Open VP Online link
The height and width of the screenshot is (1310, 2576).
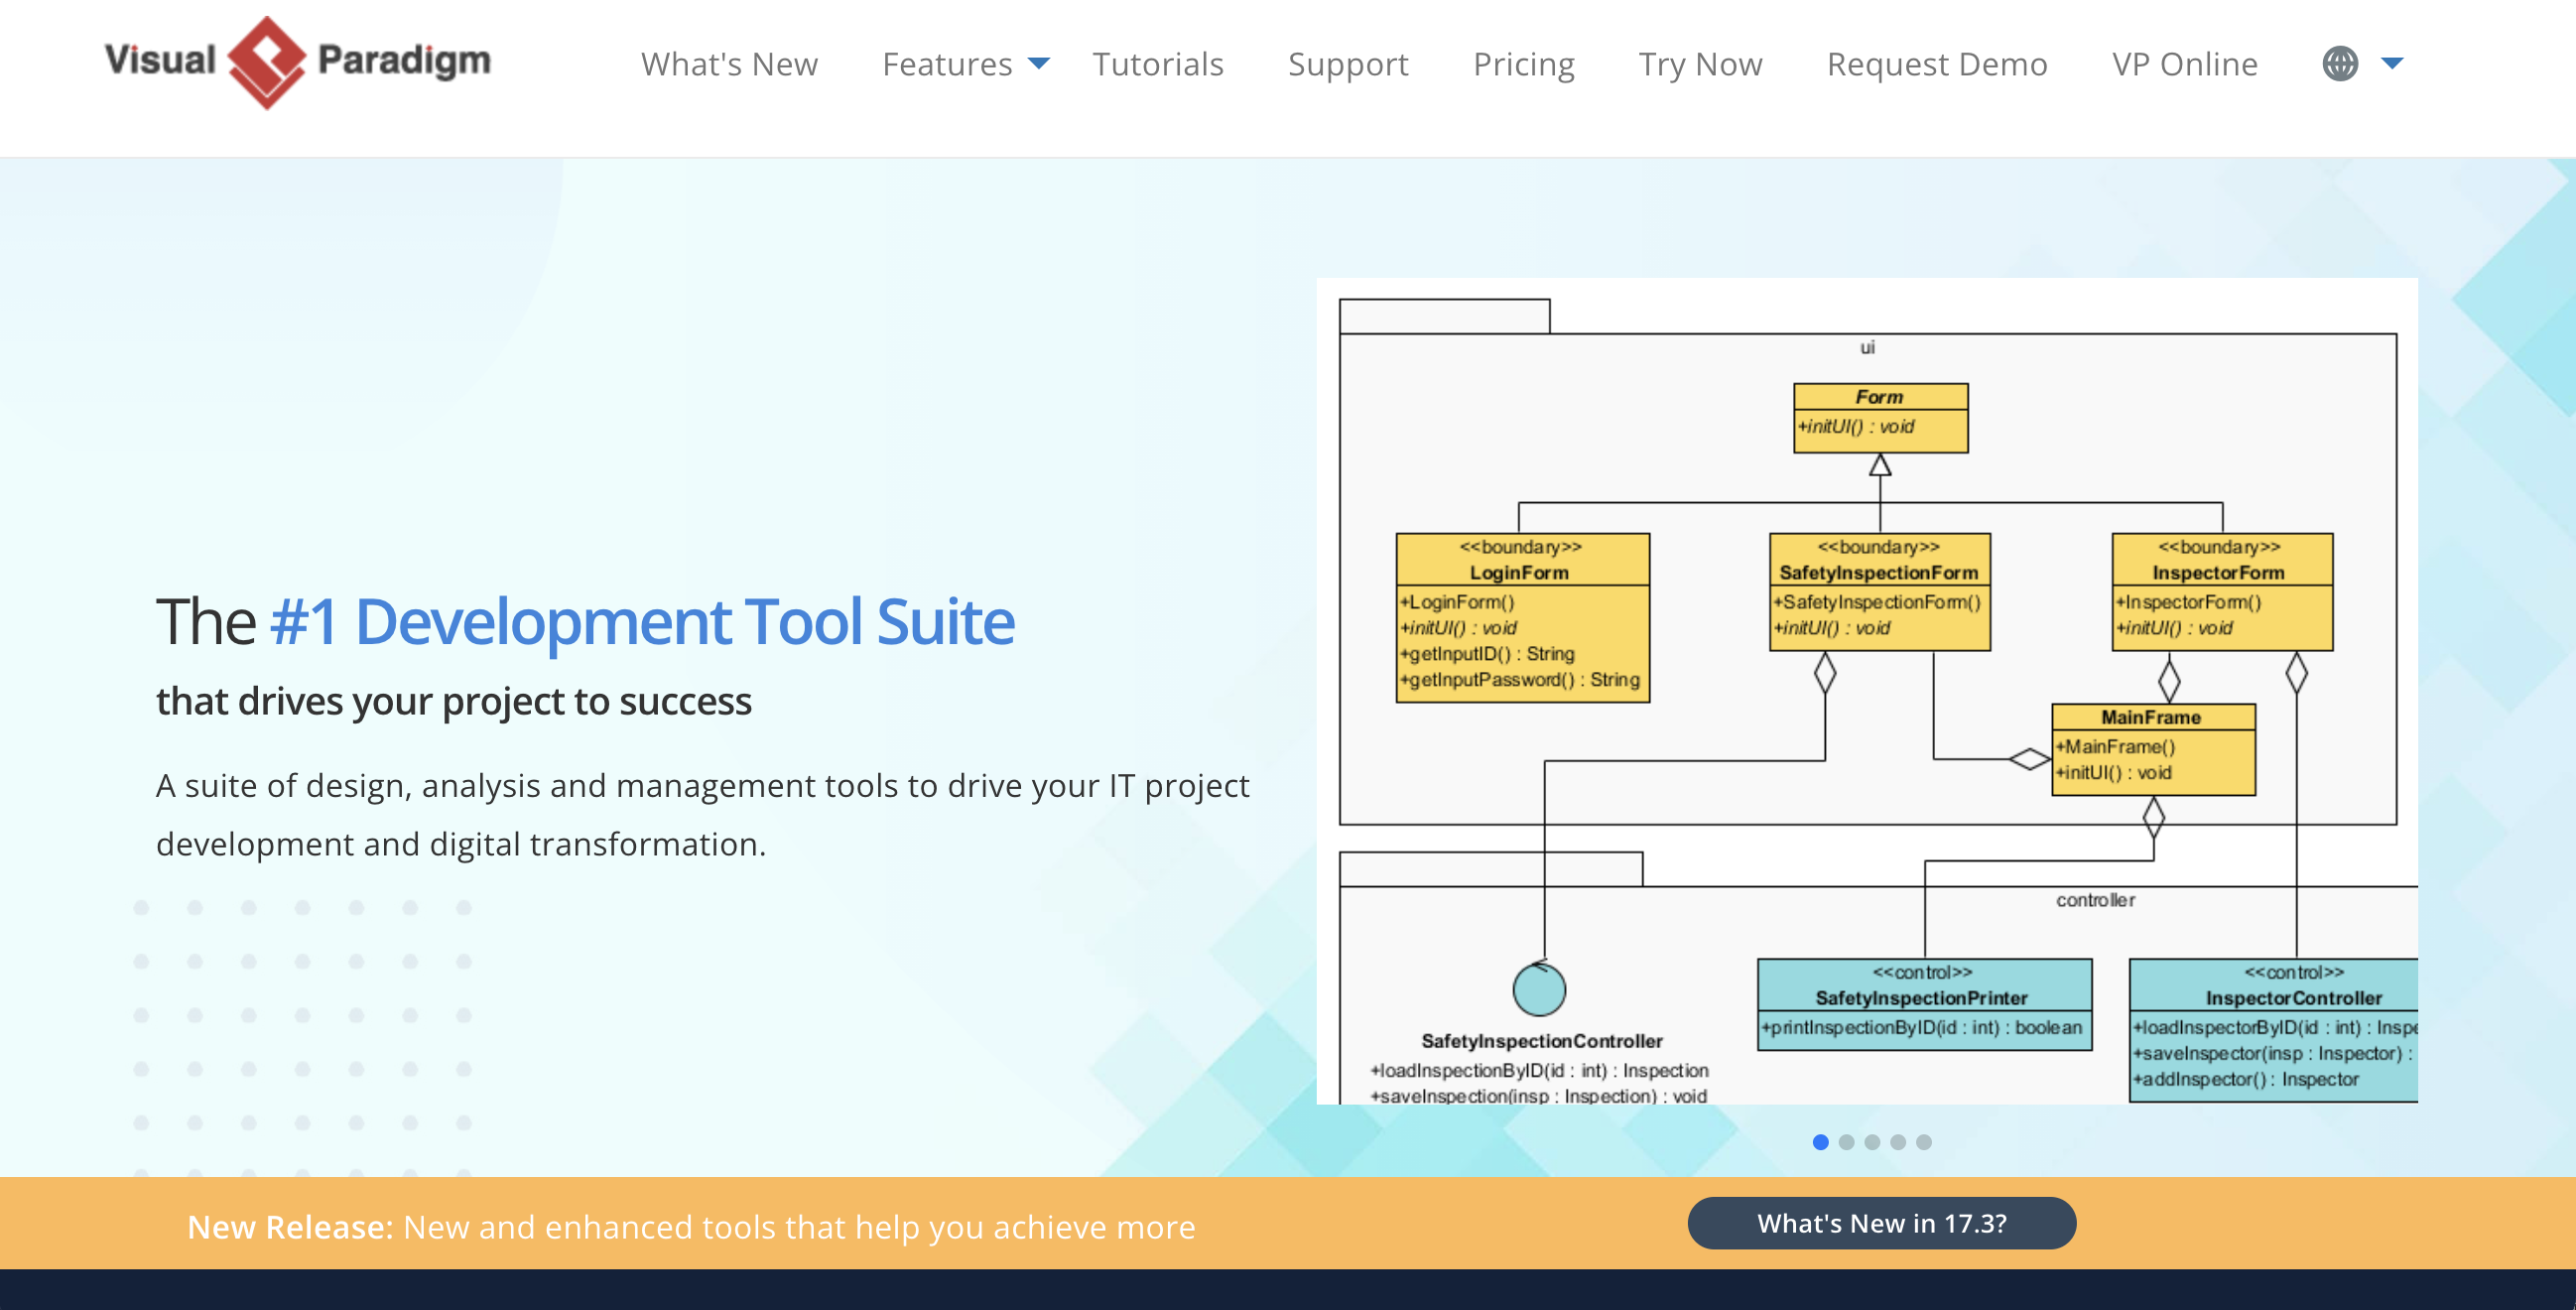[2184, 64]
